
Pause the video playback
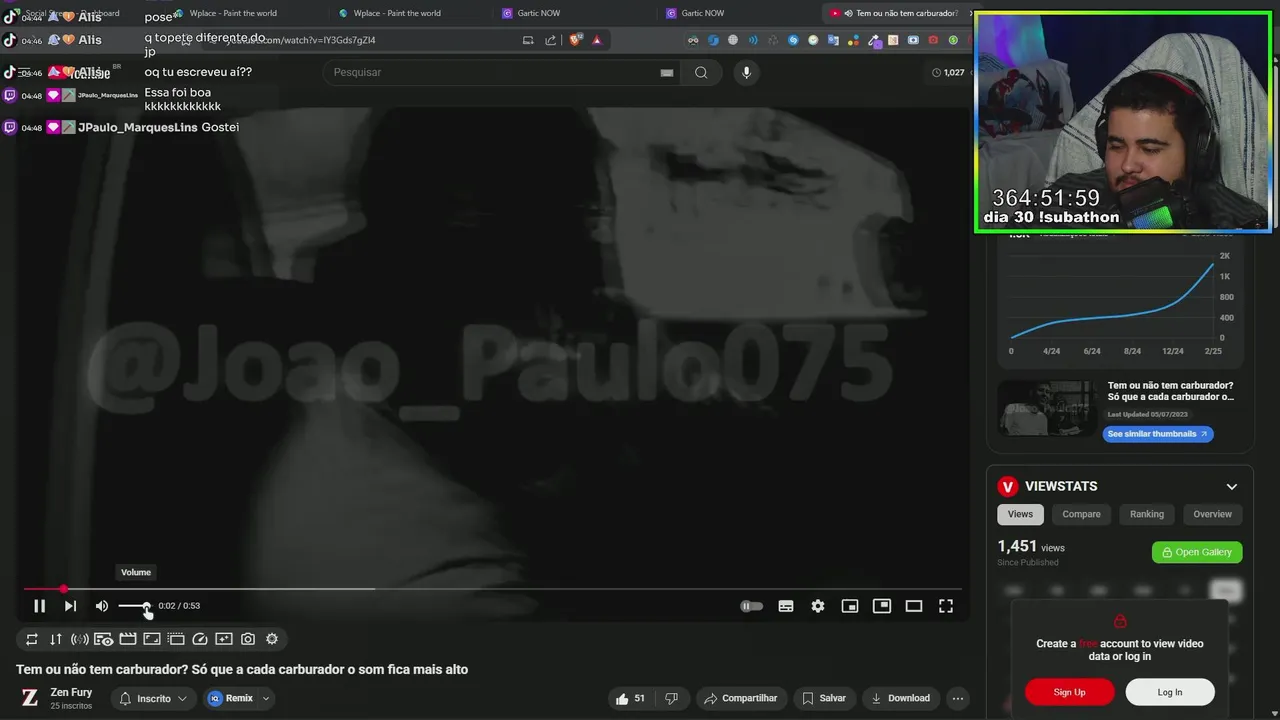point(40,606)
